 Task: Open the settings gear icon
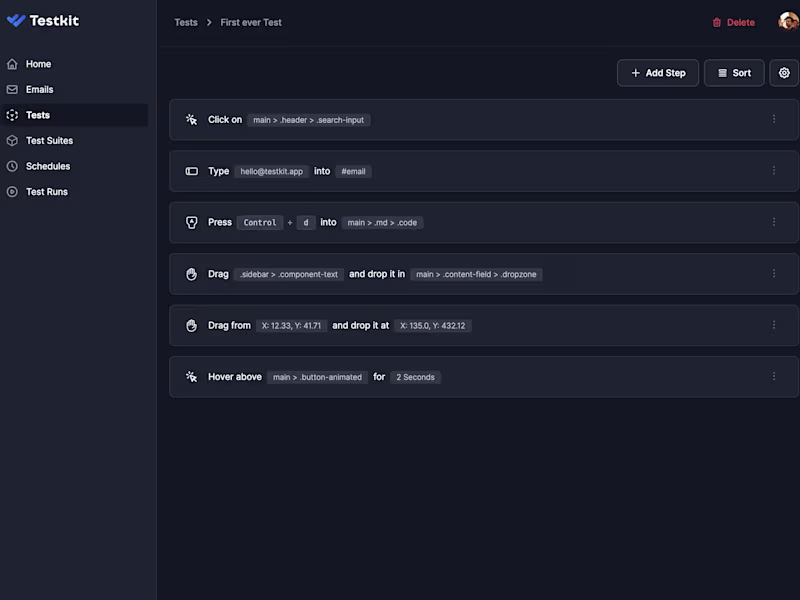[x=784, y=73]
